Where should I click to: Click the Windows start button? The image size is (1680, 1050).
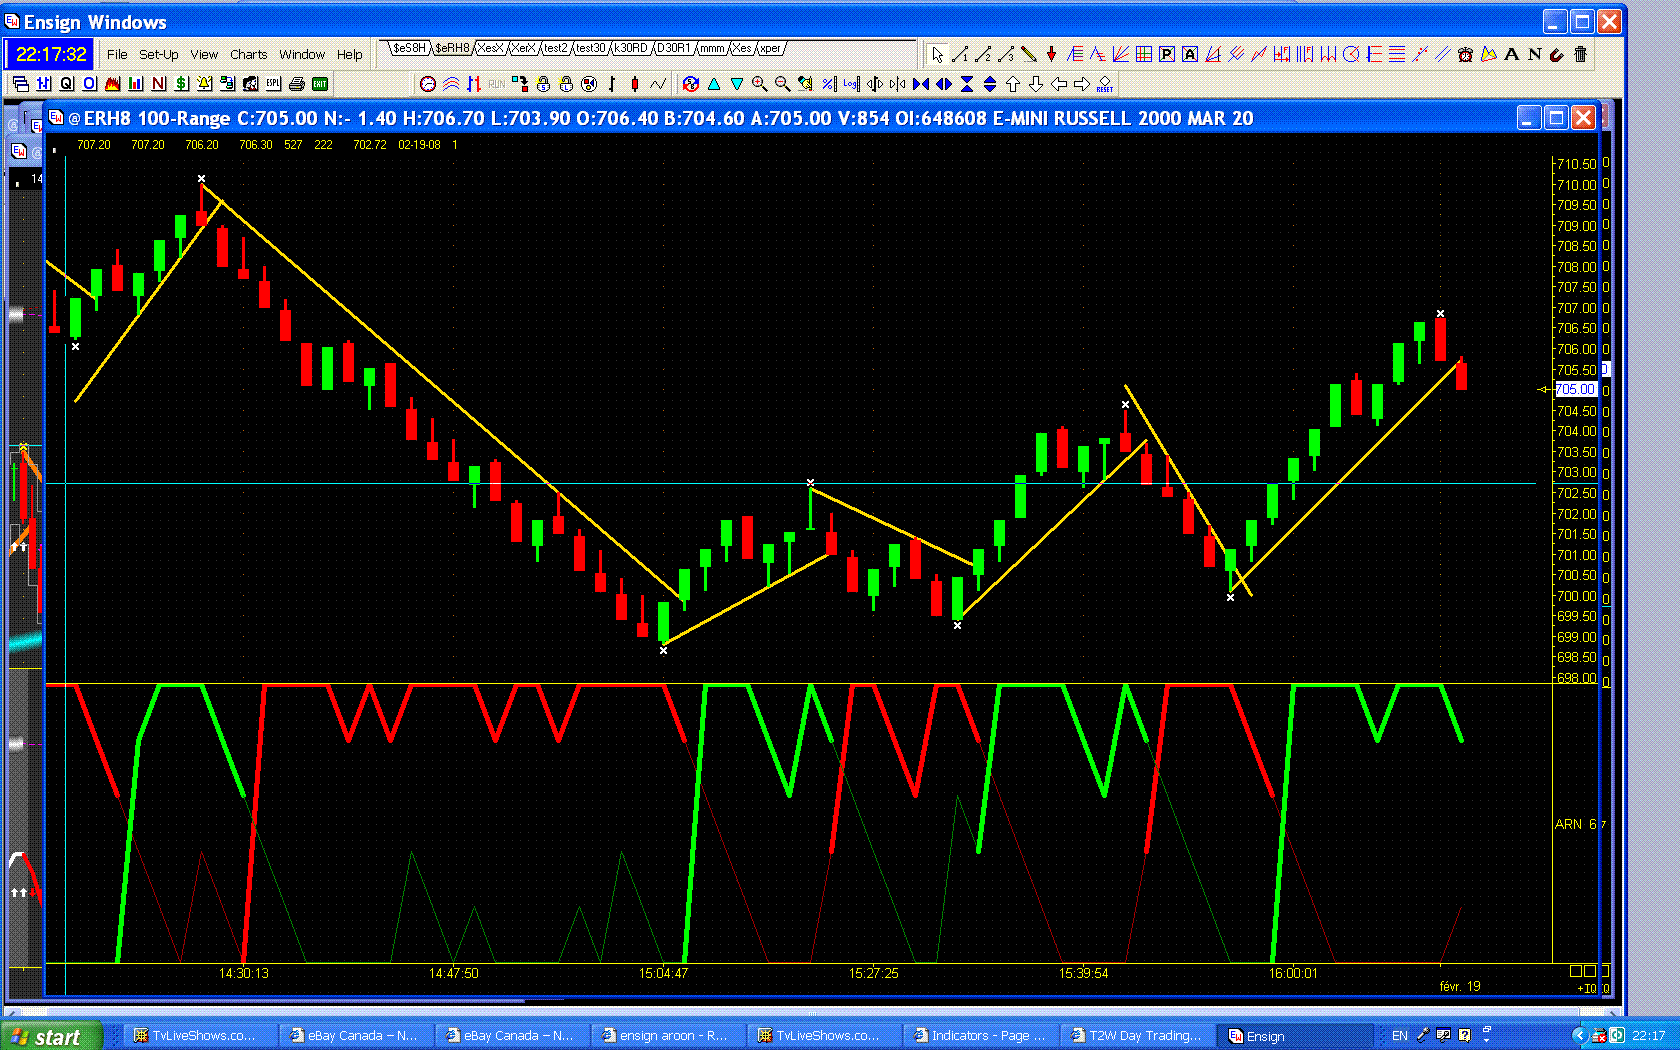pyautogui.click(x=50, y=1036)
